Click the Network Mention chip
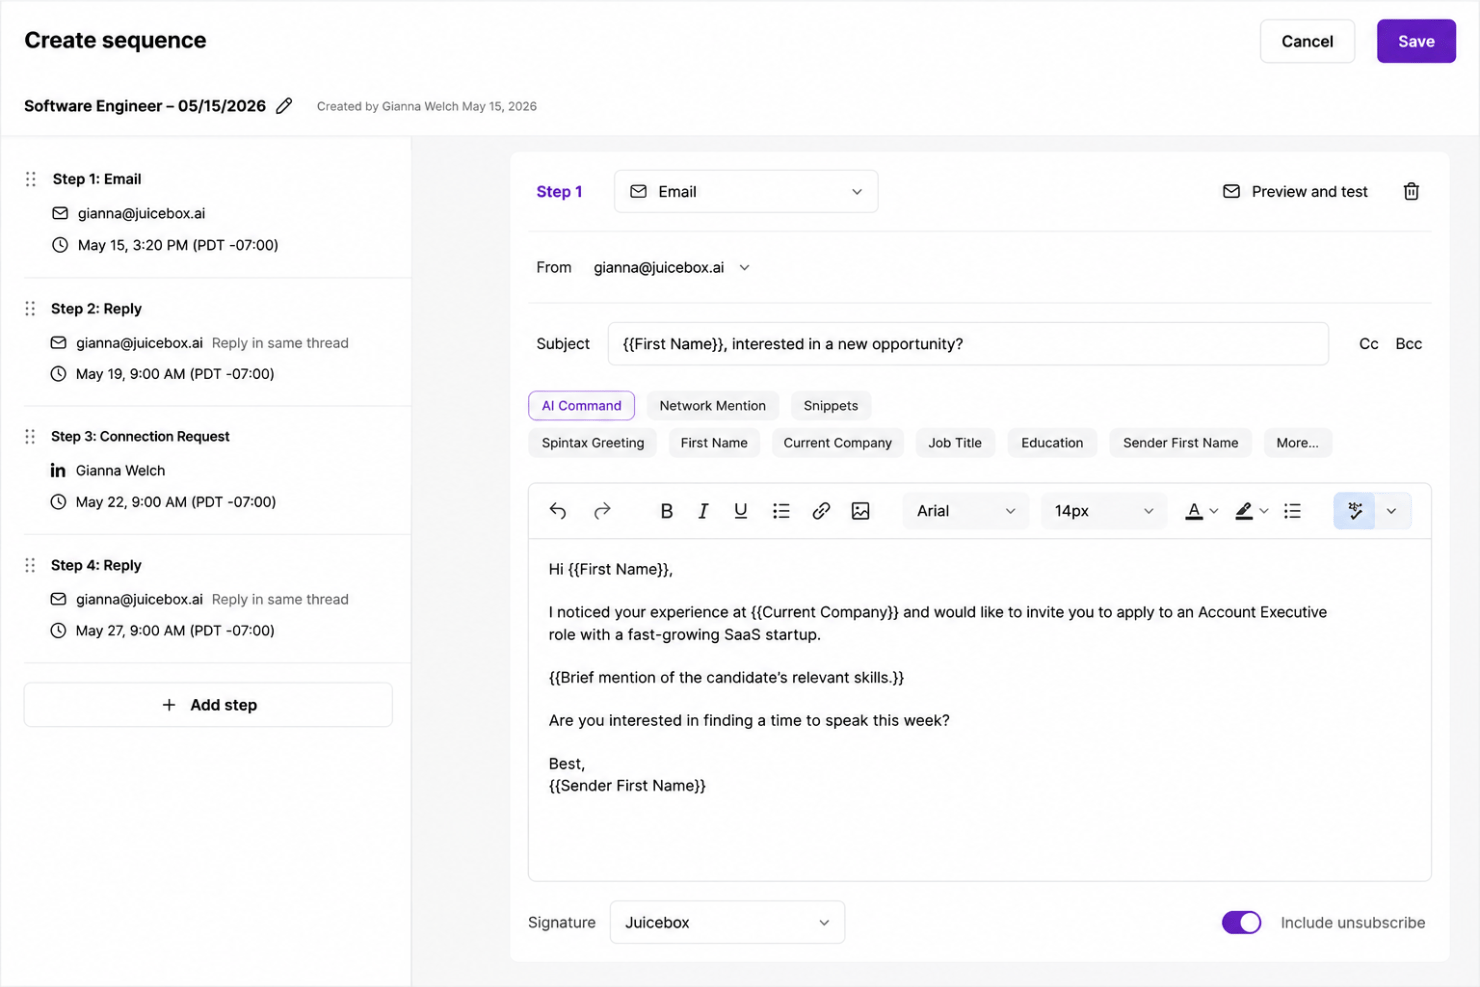1480x987 pixels. pyautogui.click(x=712, y=405)
